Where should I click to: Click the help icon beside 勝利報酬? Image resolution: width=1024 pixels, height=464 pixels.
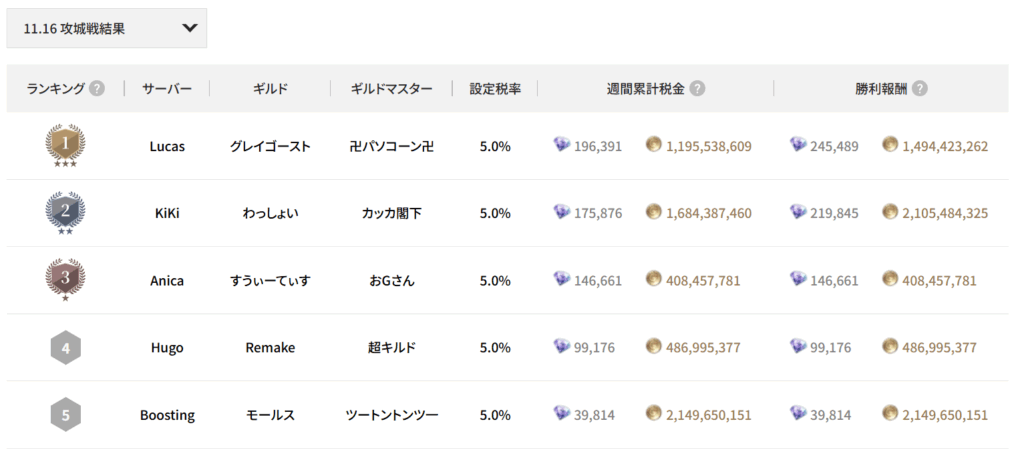[919, 88]
